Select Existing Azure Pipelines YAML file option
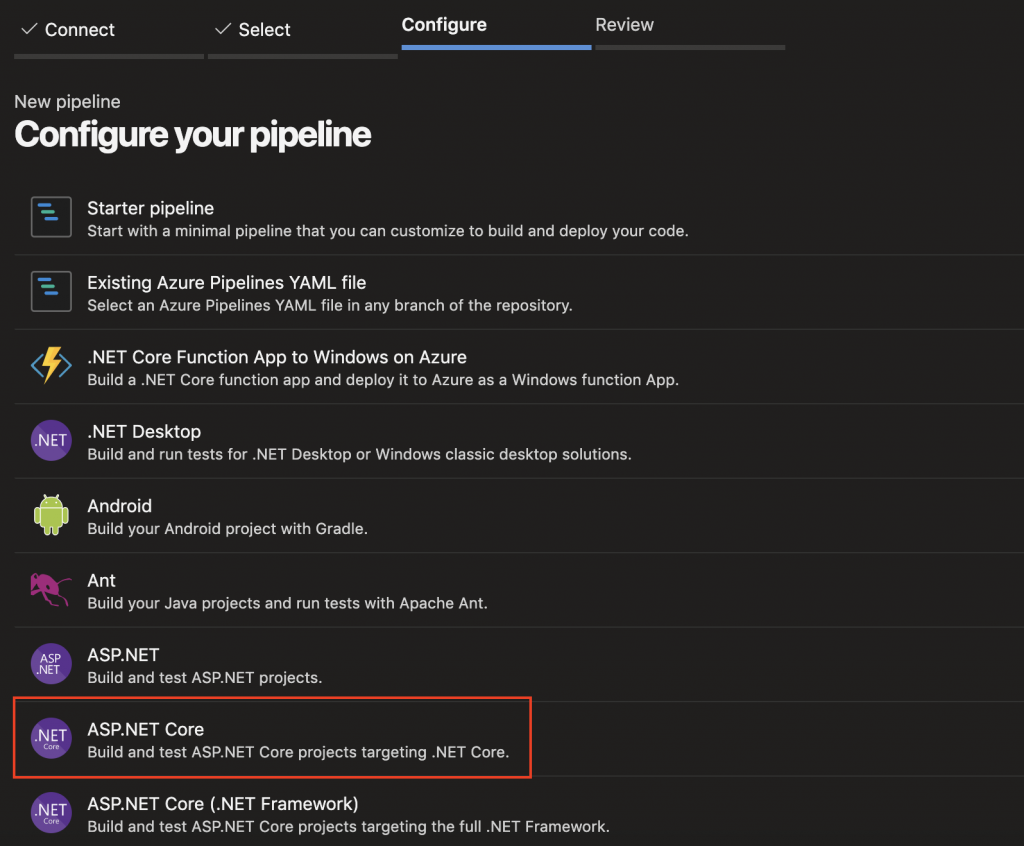1024x846 pixels. [x=226, y=283]
